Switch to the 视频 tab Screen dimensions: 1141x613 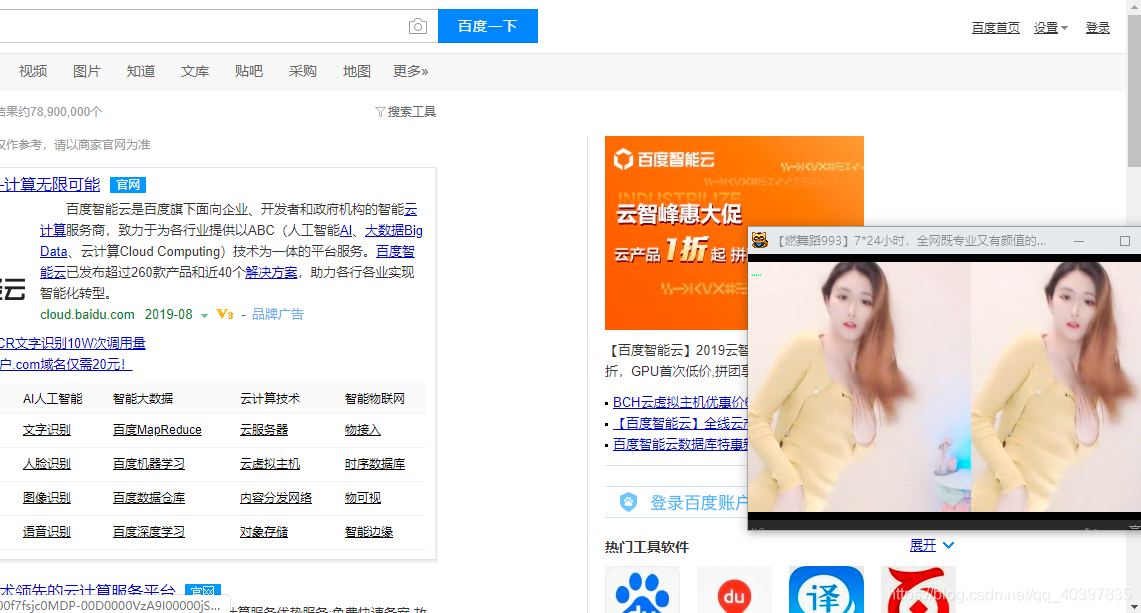[x=33, y=71]
